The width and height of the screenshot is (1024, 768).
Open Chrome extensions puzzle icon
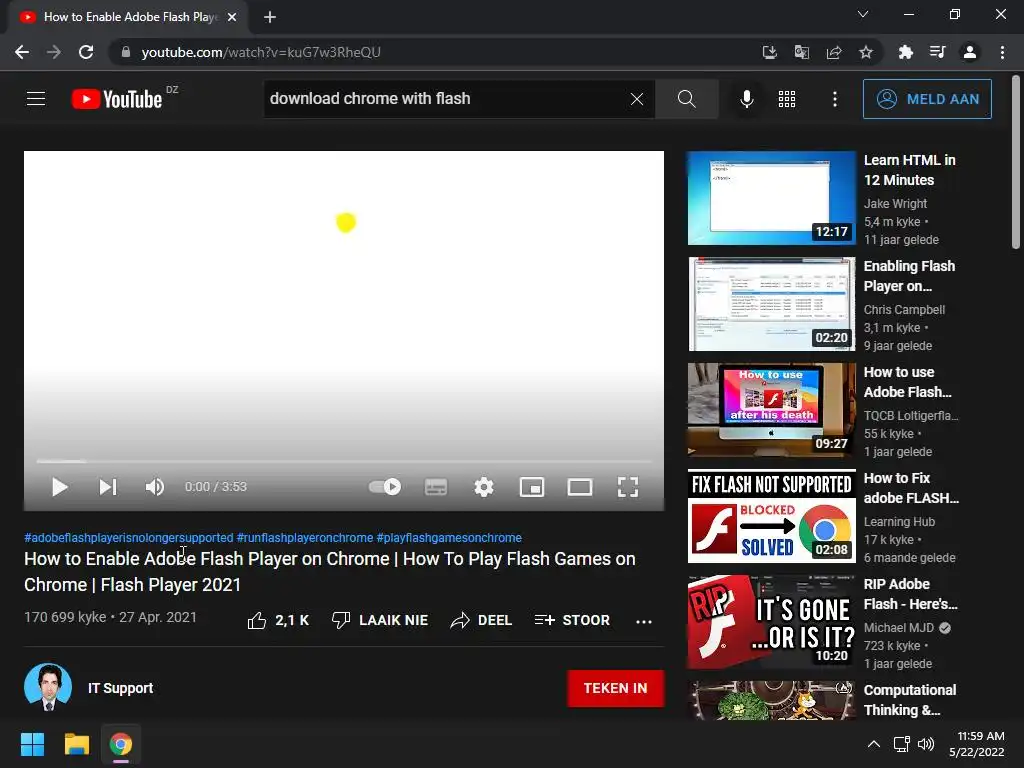905,52
